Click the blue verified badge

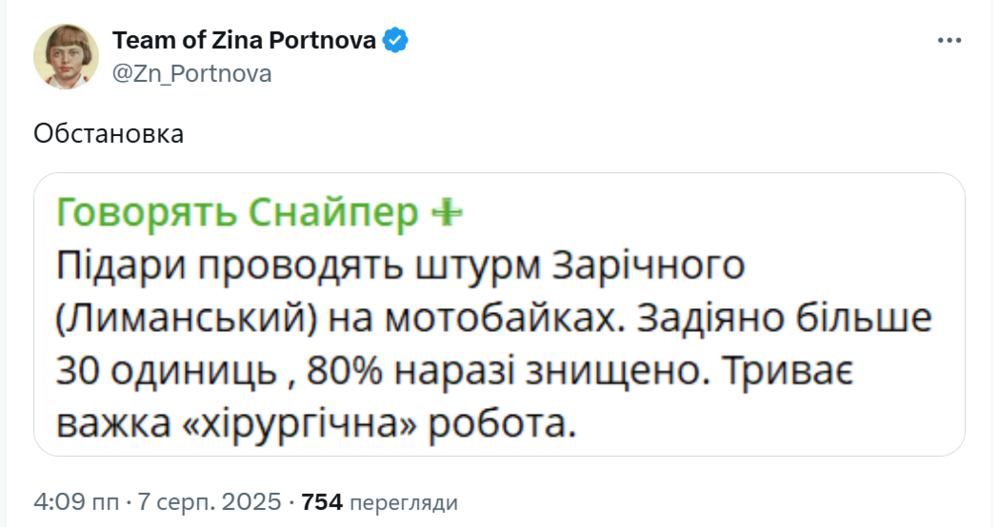pos(397,41)
